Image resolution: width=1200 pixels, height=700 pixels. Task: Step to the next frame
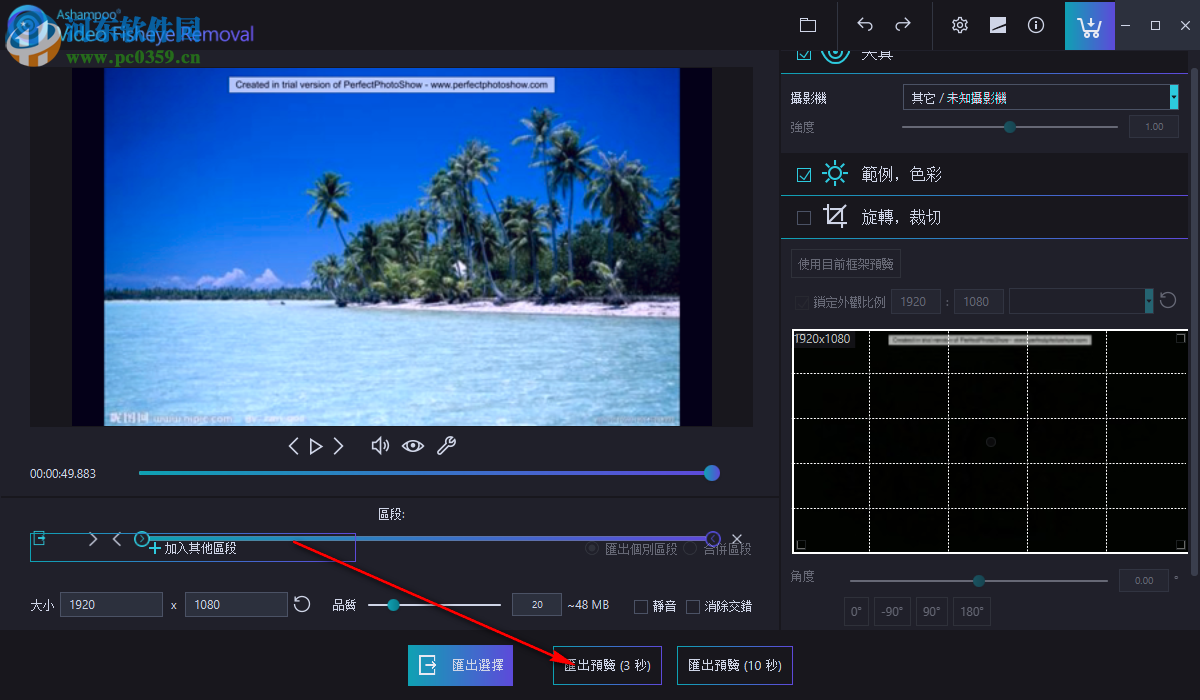click(338, 445)
